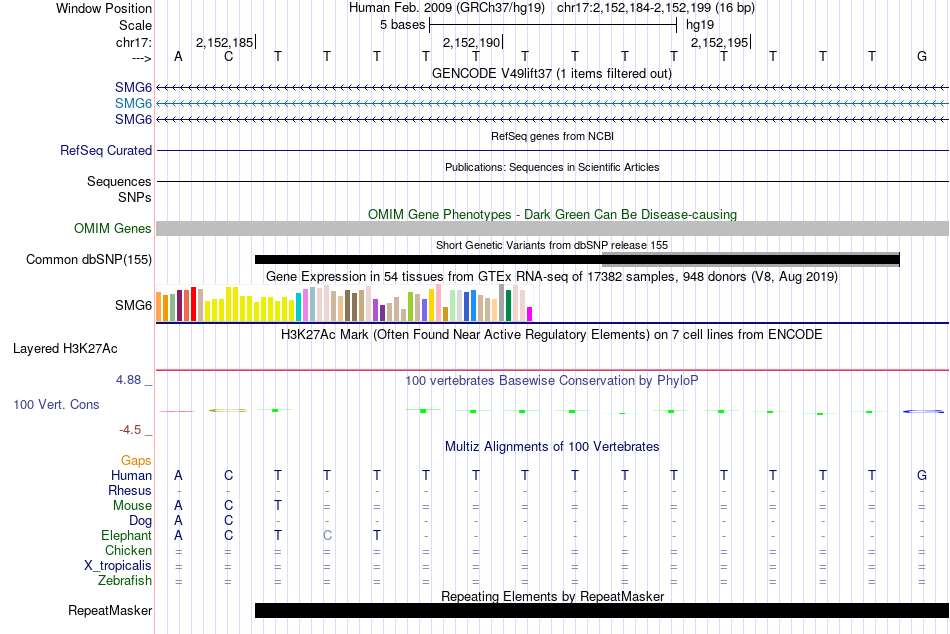This screenshot has height=634, width=950.
Task: Click the Elephant alignment row label
Action: coord(126,535)
